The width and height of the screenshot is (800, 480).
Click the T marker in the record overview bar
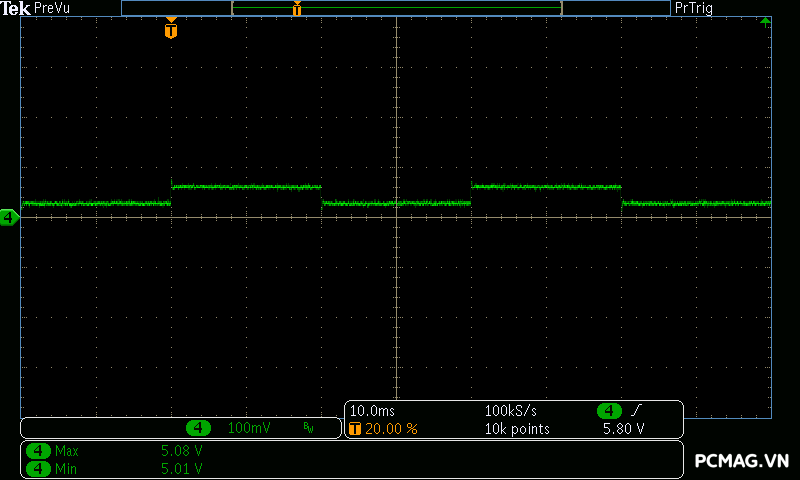click(297, 9)
